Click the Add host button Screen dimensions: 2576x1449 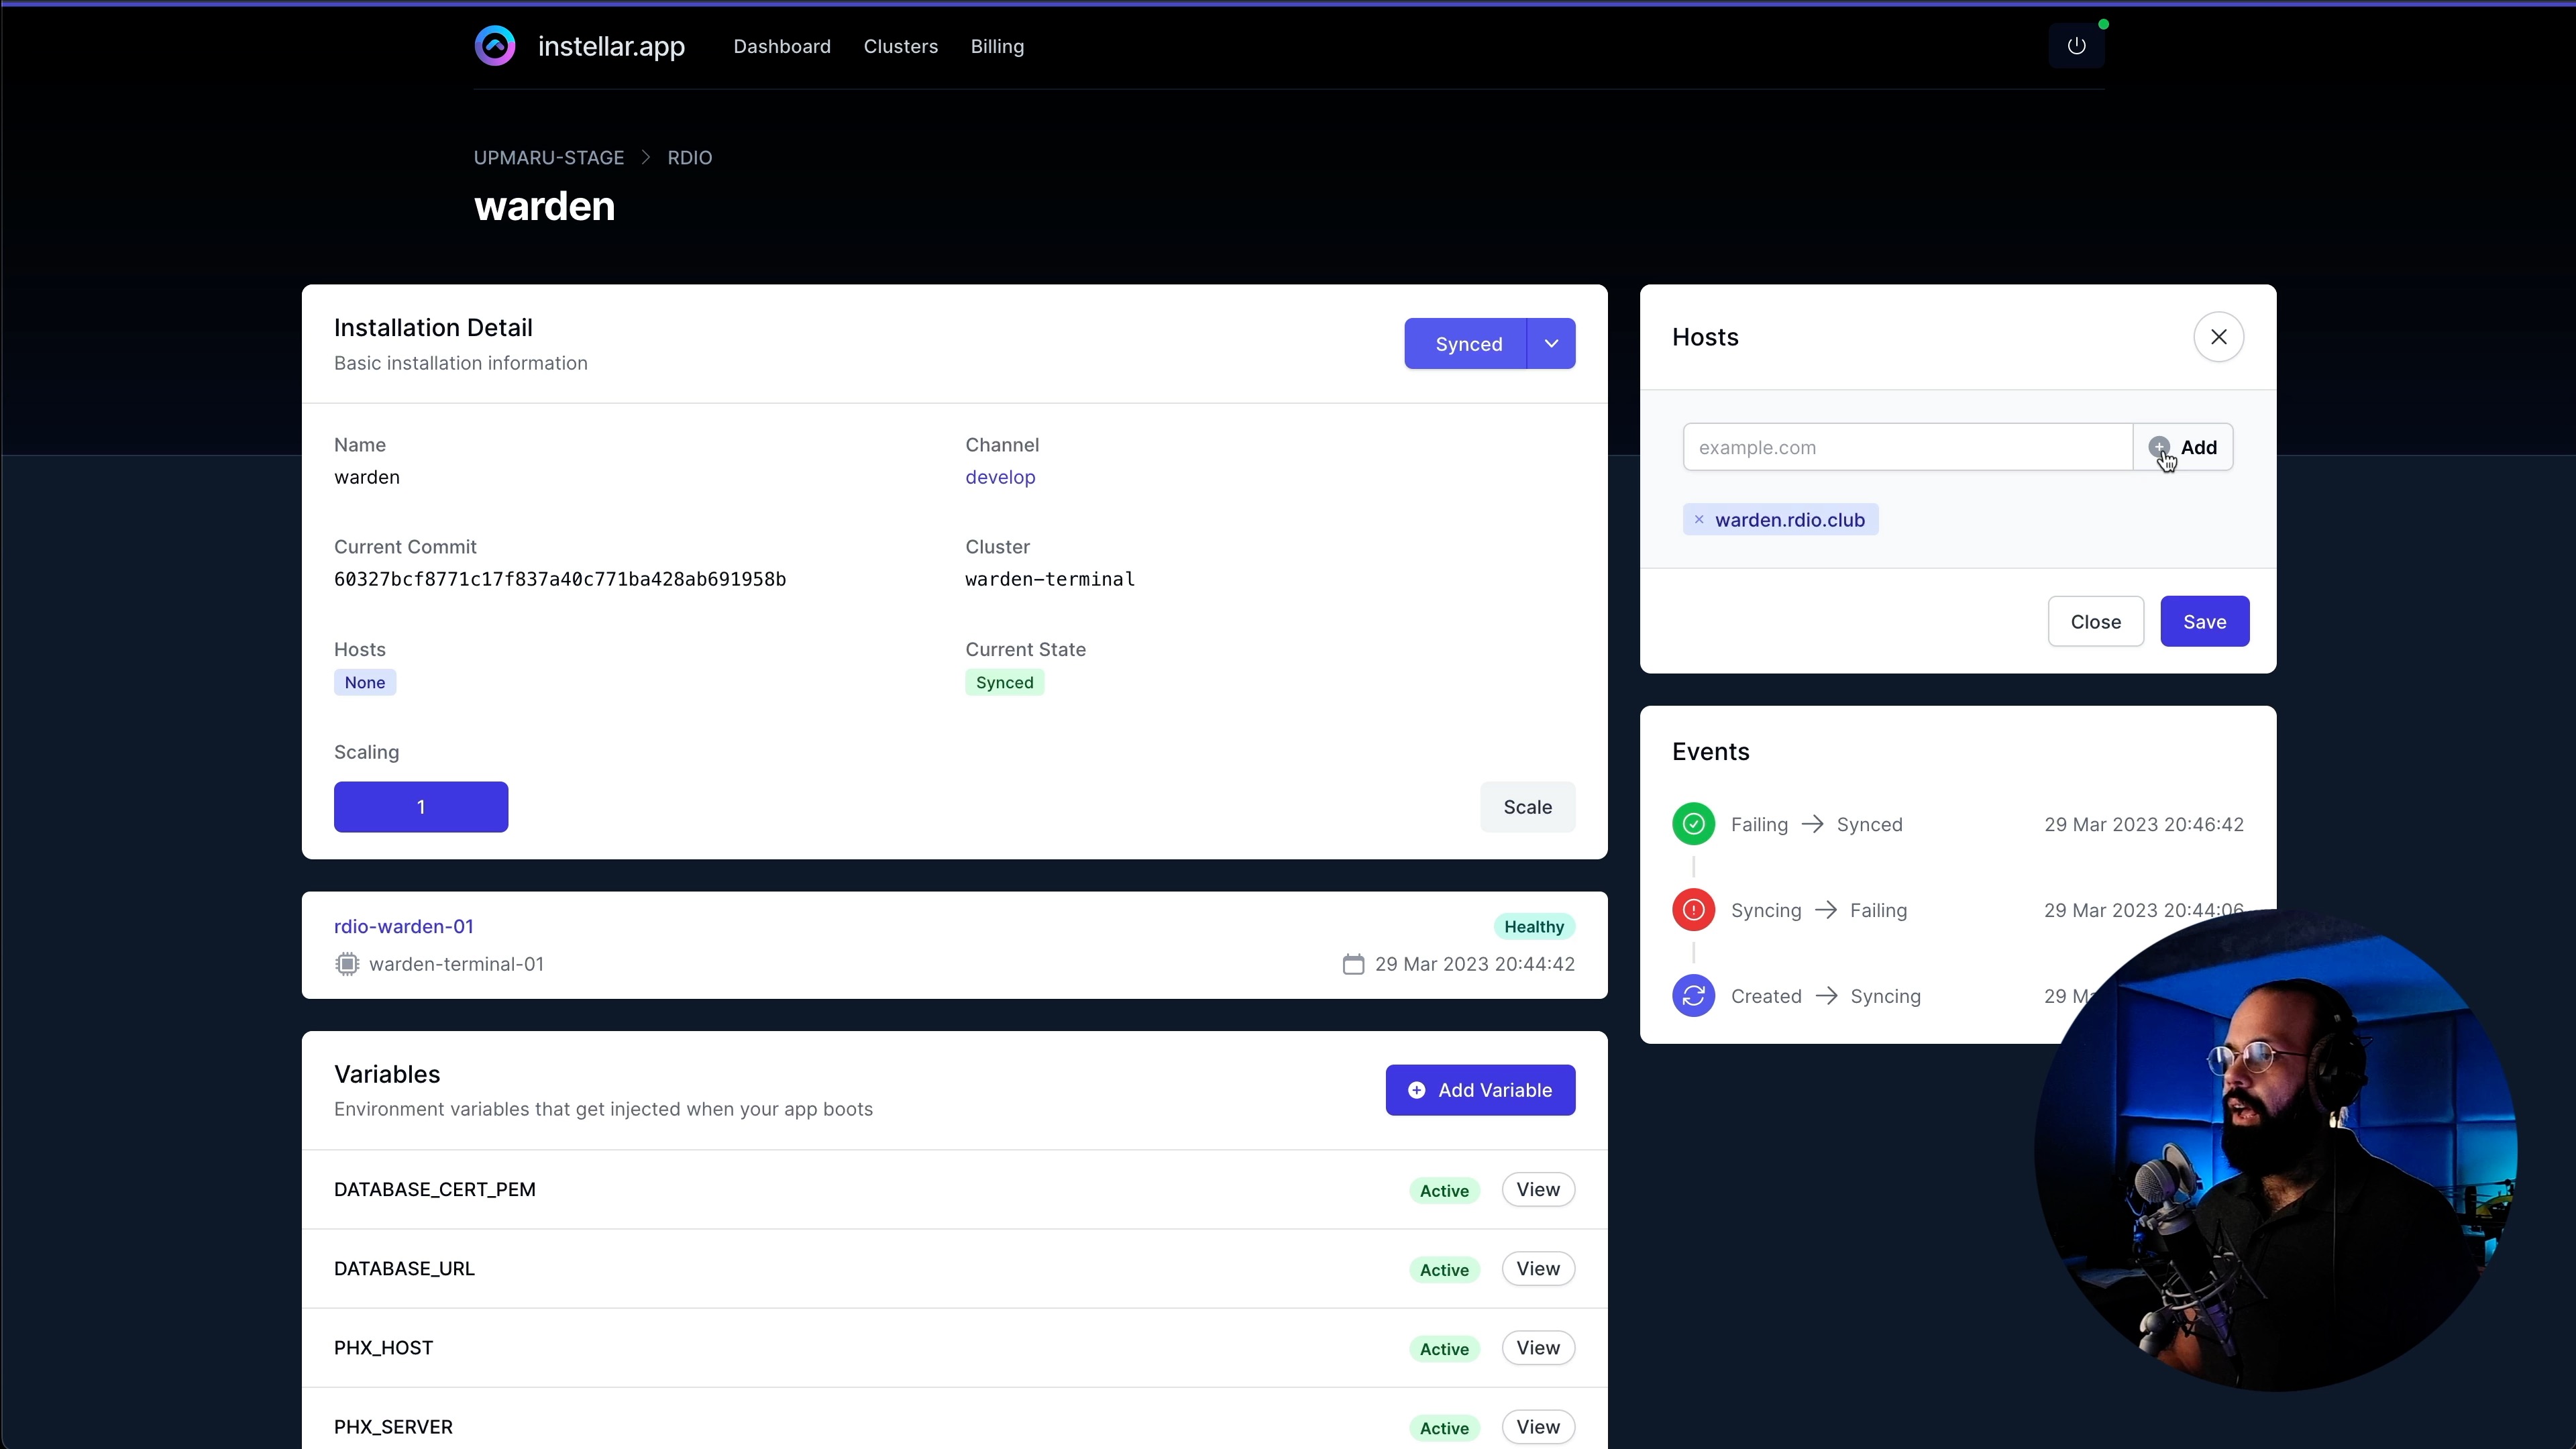click(x=2184, y=447)
